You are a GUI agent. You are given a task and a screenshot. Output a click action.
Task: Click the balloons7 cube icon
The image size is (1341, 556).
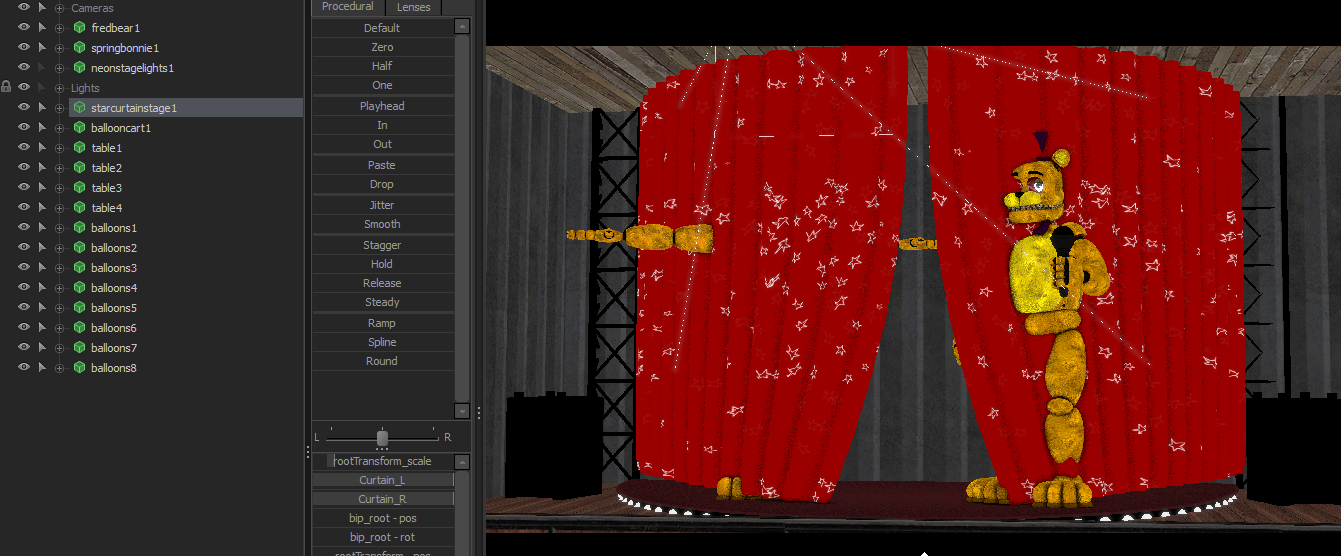pos(79,348)
